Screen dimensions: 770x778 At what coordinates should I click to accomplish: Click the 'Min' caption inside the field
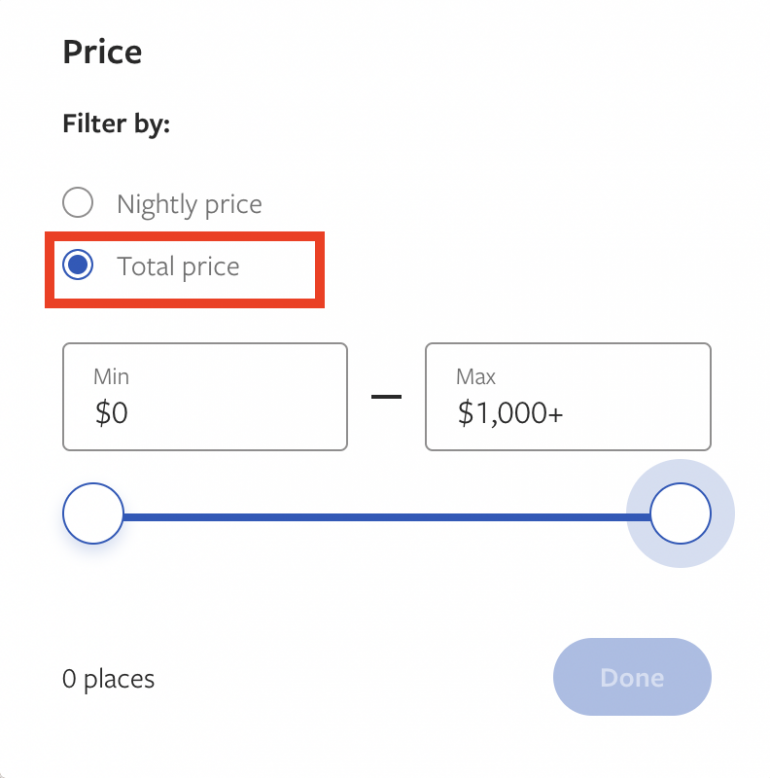click(x=111, y=376)
